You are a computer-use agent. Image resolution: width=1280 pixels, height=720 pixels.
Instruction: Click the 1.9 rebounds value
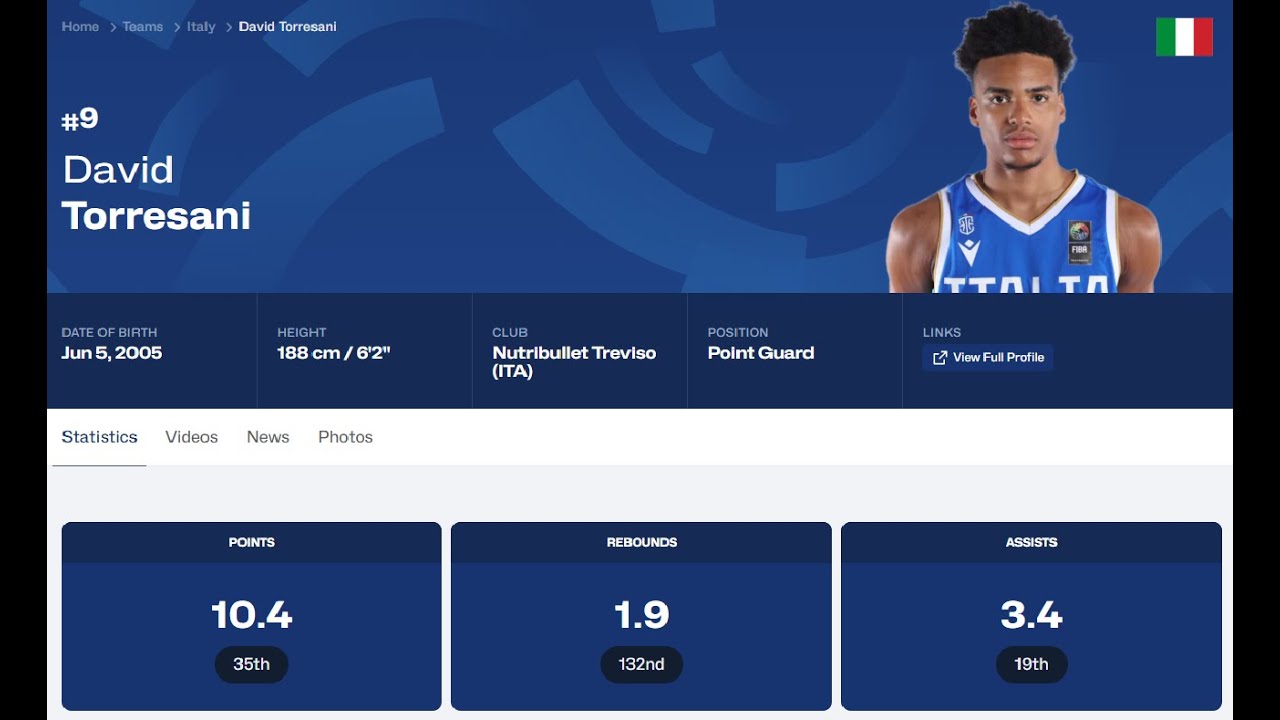click(641, 615)
